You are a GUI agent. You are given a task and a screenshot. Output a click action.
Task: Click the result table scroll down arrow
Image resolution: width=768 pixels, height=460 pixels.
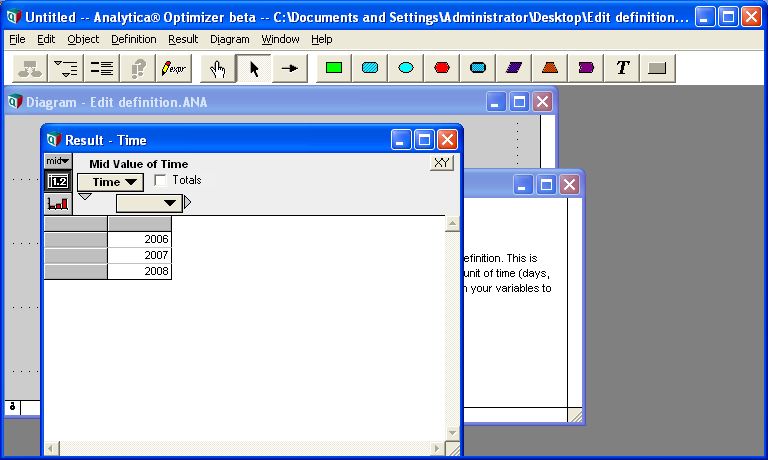pyautogui.click(x=453, y=433)
